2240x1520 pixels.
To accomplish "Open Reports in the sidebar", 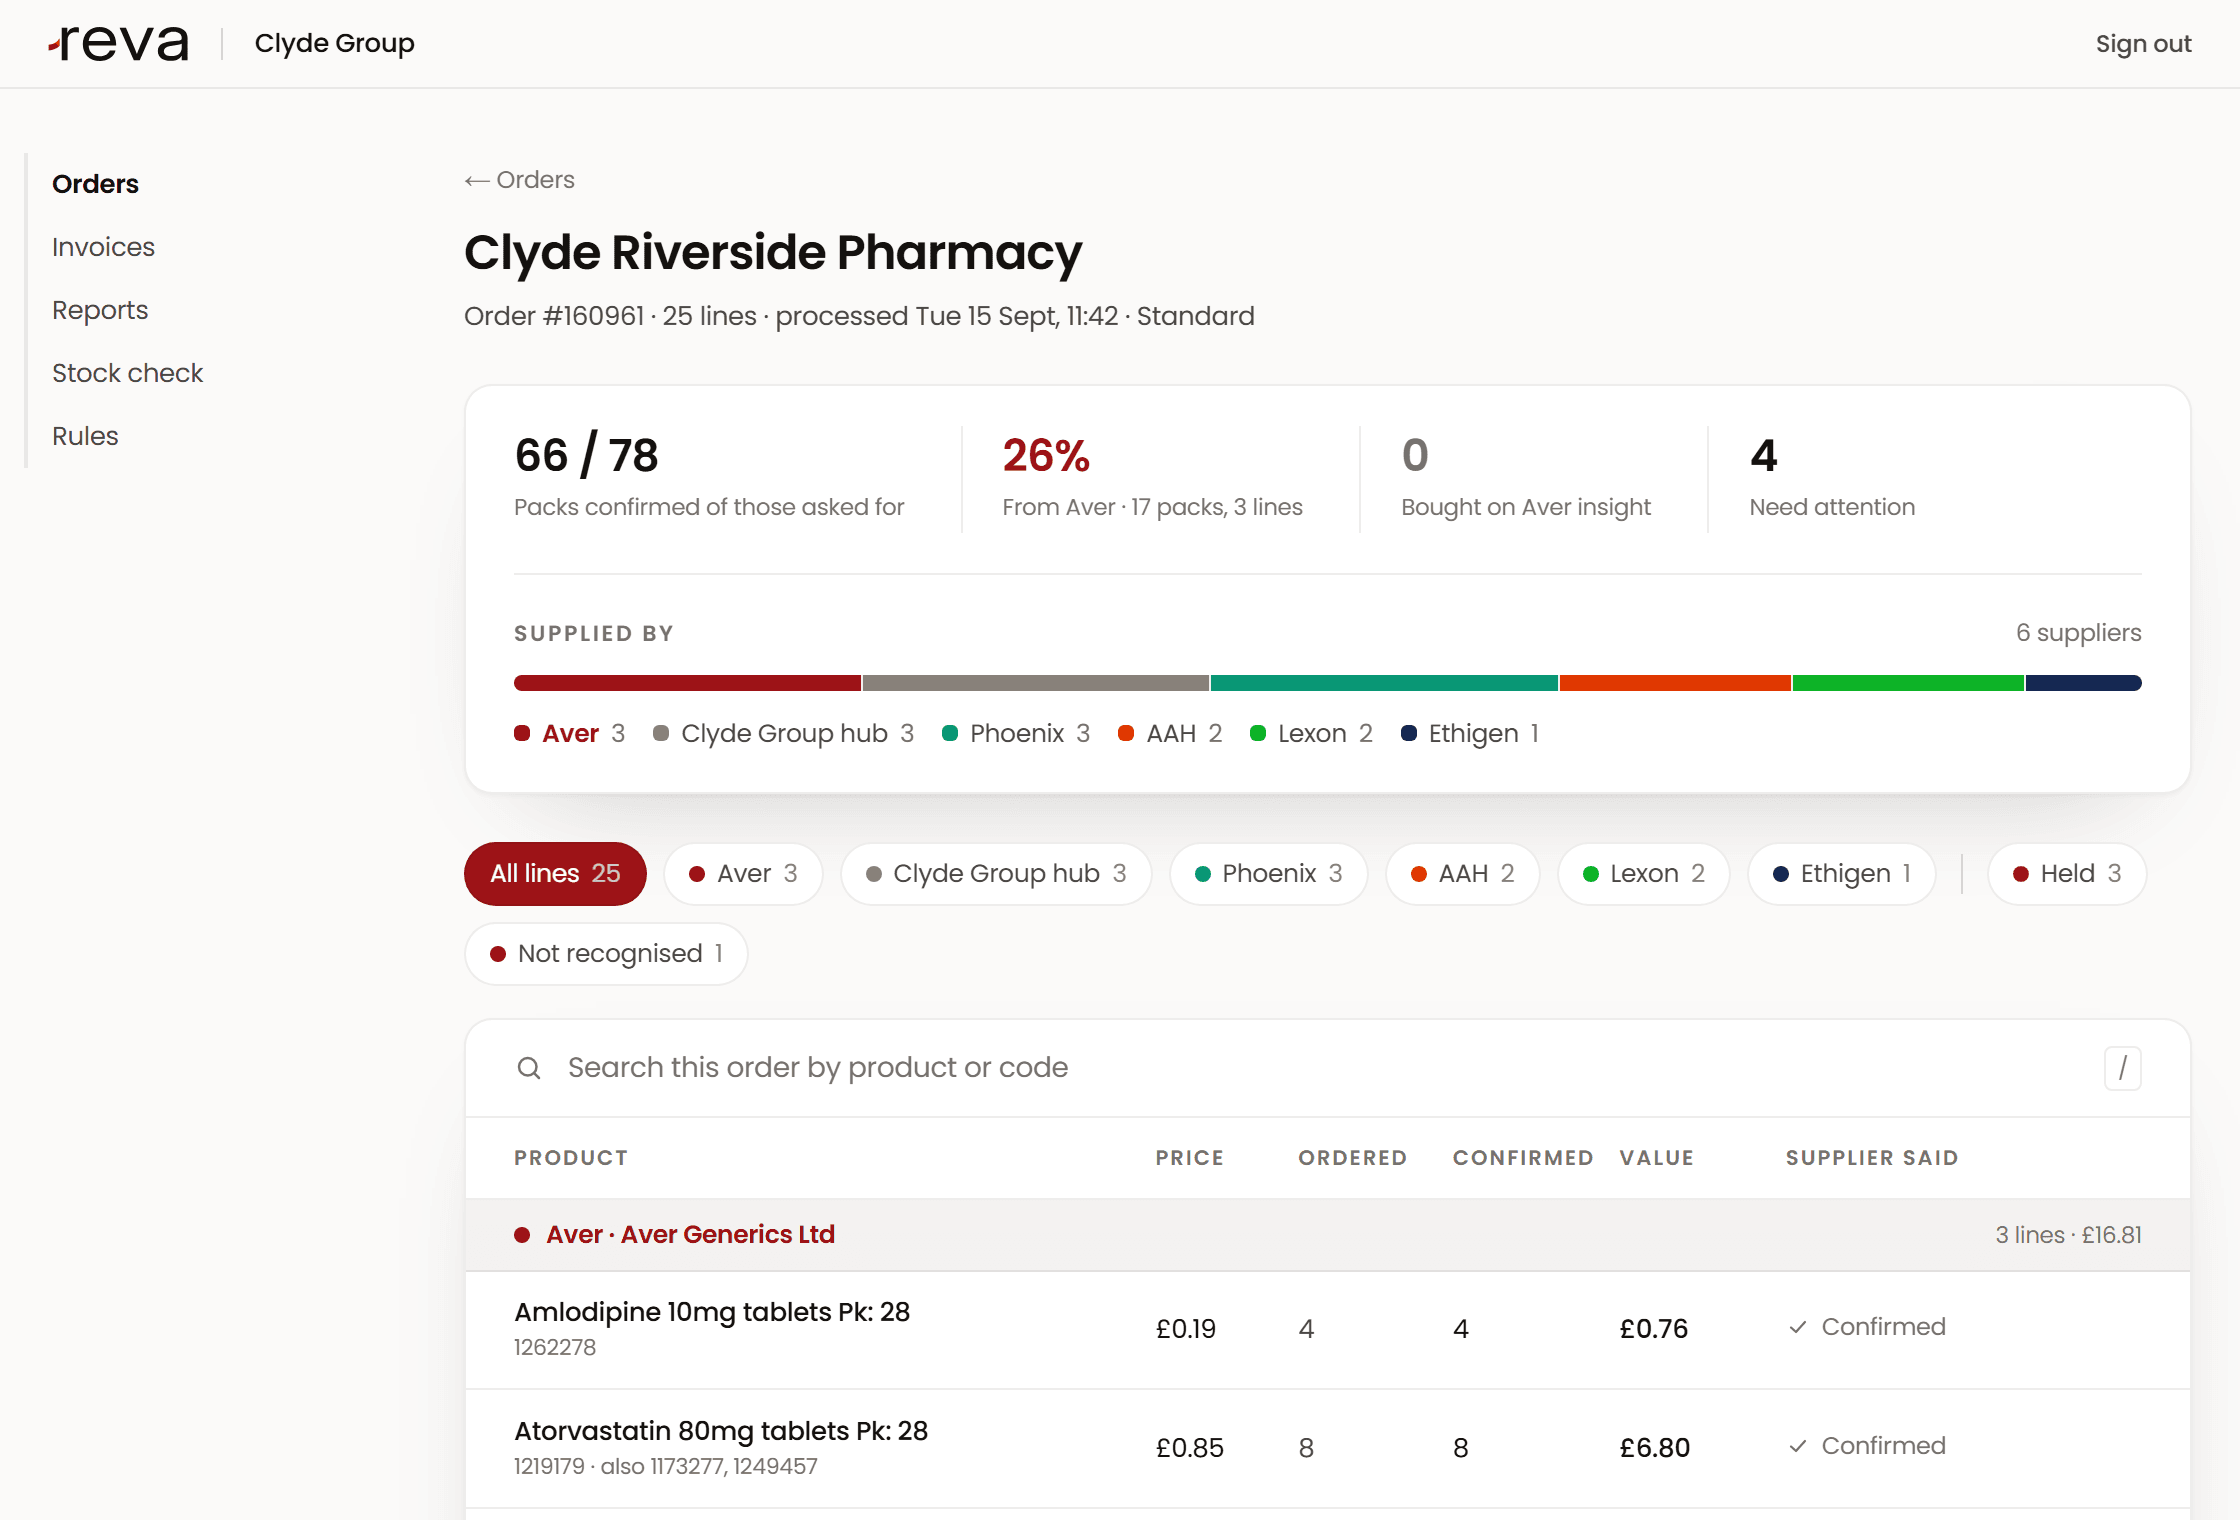I will pos(100,310).
